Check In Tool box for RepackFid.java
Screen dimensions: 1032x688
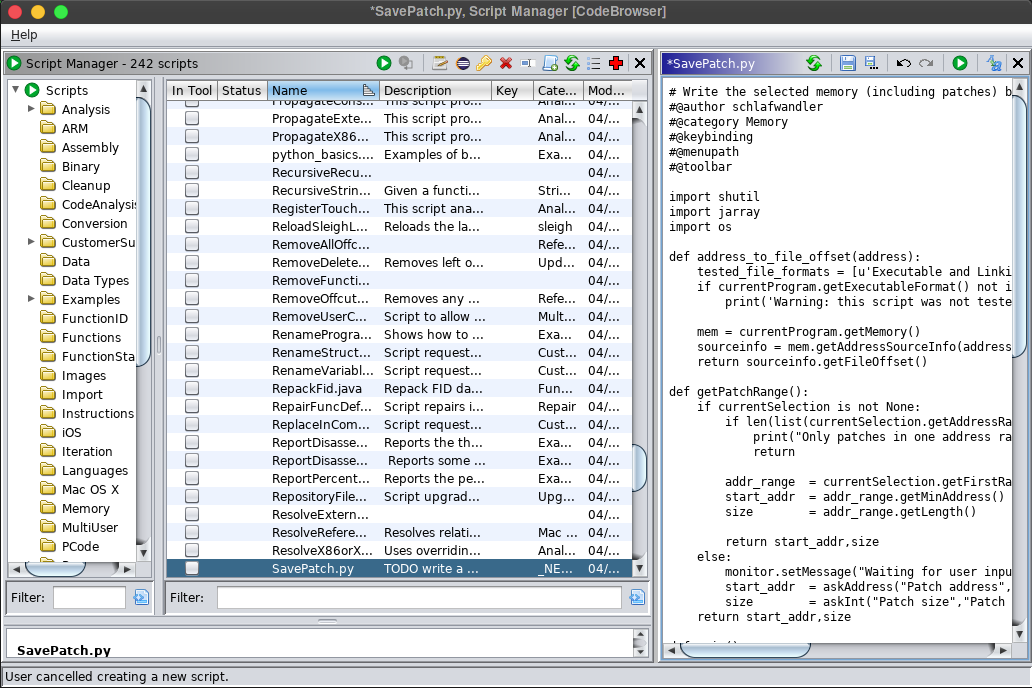point(192,388)
